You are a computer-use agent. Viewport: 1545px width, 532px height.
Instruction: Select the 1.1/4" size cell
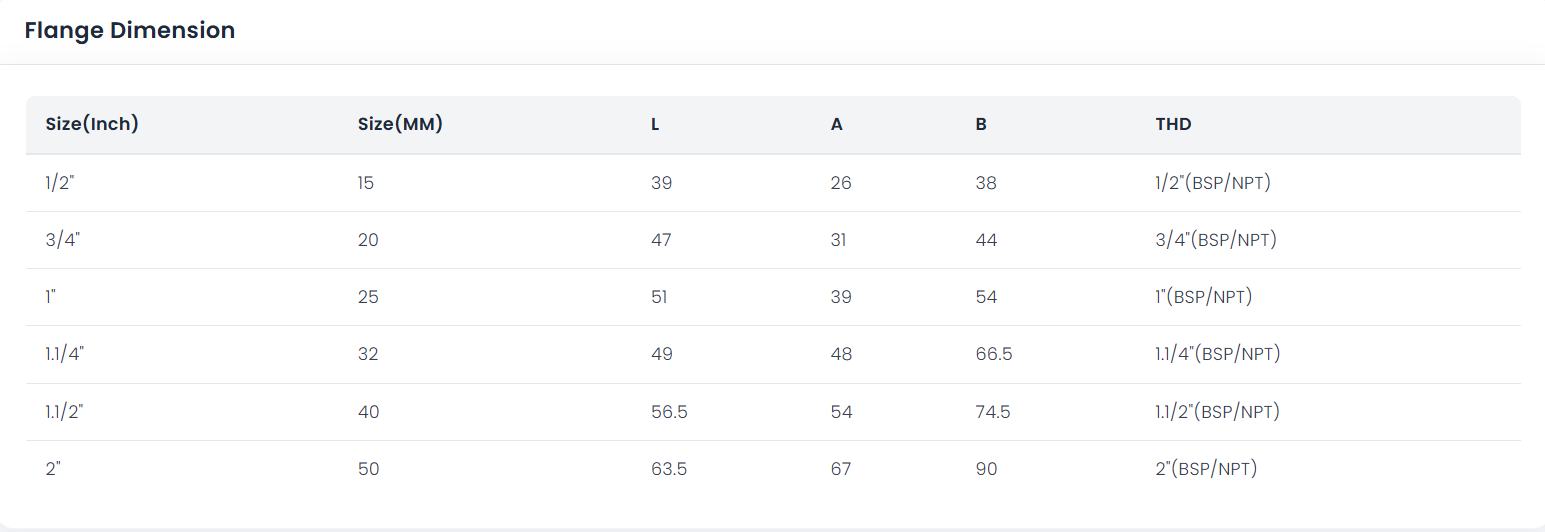(x=65, y=354)
